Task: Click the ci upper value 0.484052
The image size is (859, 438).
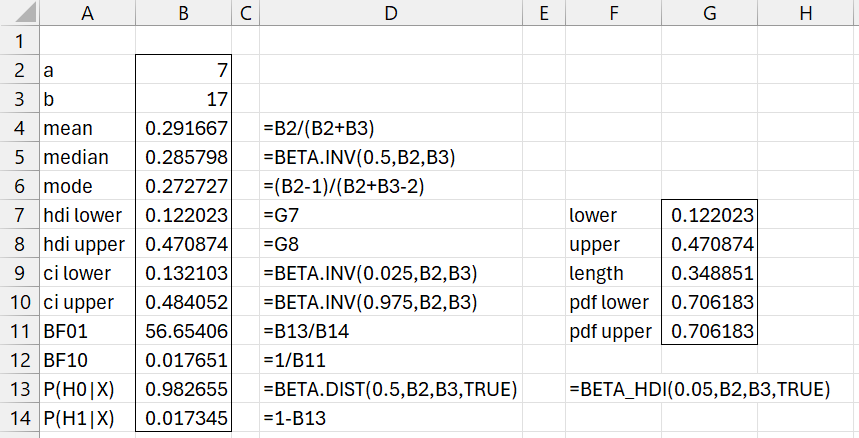Action: point(184,302)
